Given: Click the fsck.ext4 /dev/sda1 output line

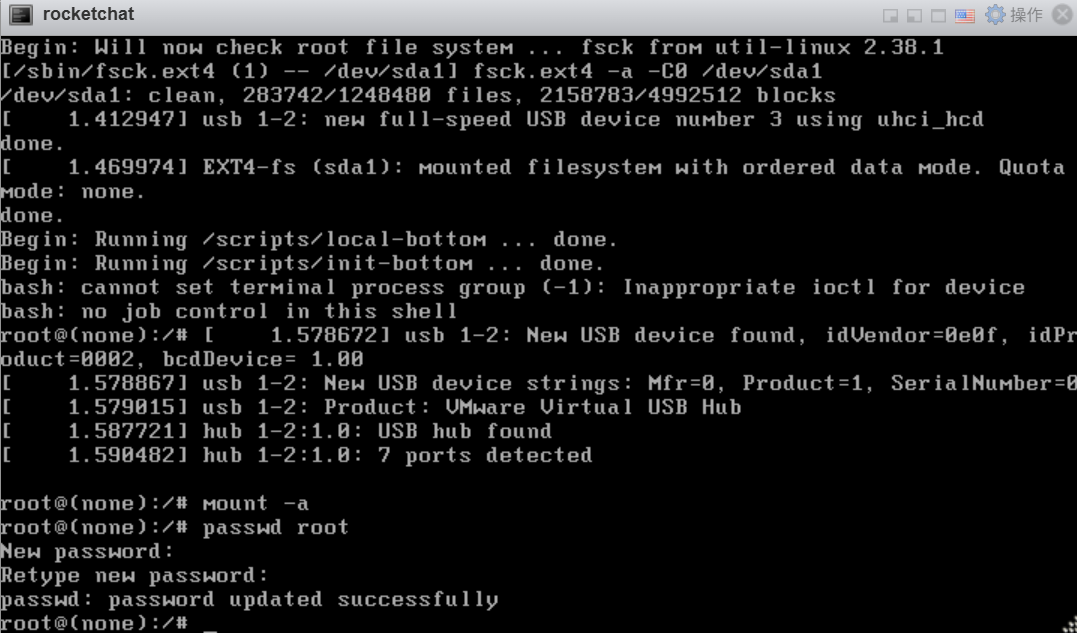Looking at the screenshot, I should [x=411, y=71].
